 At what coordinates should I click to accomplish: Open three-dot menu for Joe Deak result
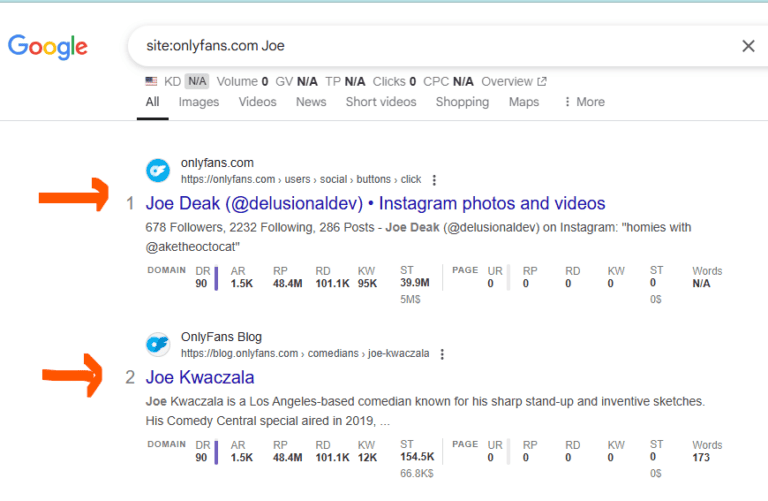coord(434,180)
